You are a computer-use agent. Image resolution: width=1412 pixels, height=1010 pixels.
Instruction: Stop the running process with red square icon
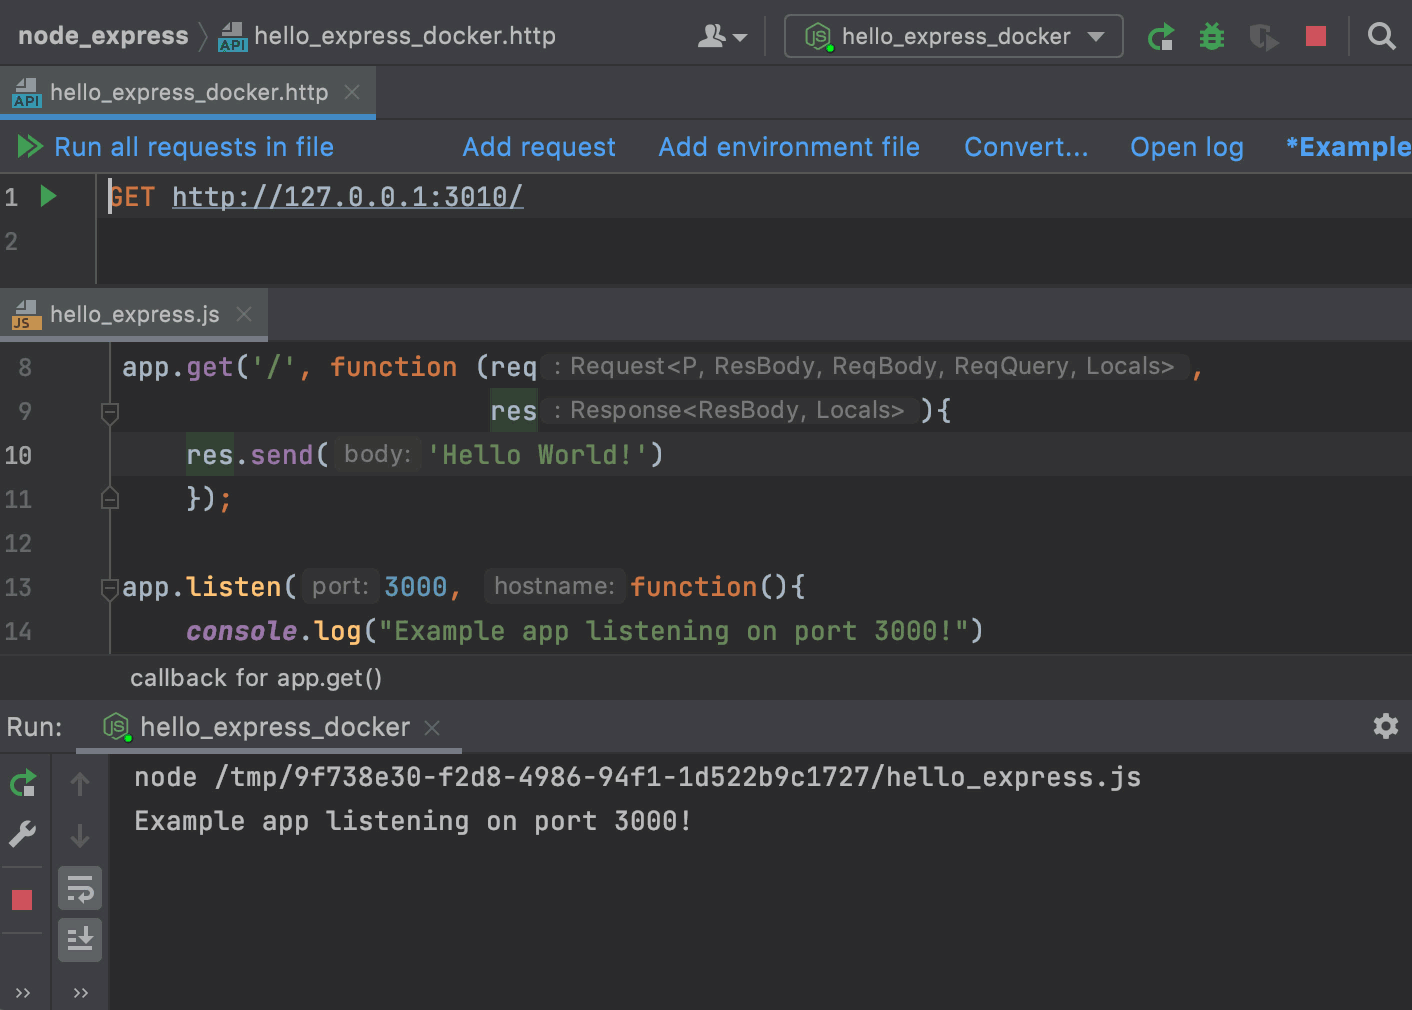tap(1315, 36)
